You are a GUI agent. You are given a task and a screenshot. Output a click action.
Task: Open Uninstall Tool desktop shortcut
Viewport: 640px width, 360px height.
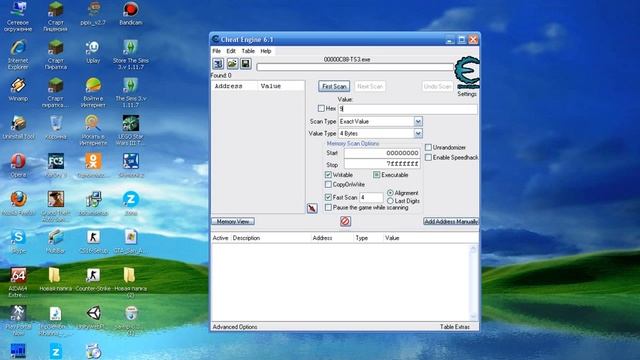[x=18, y=128]
